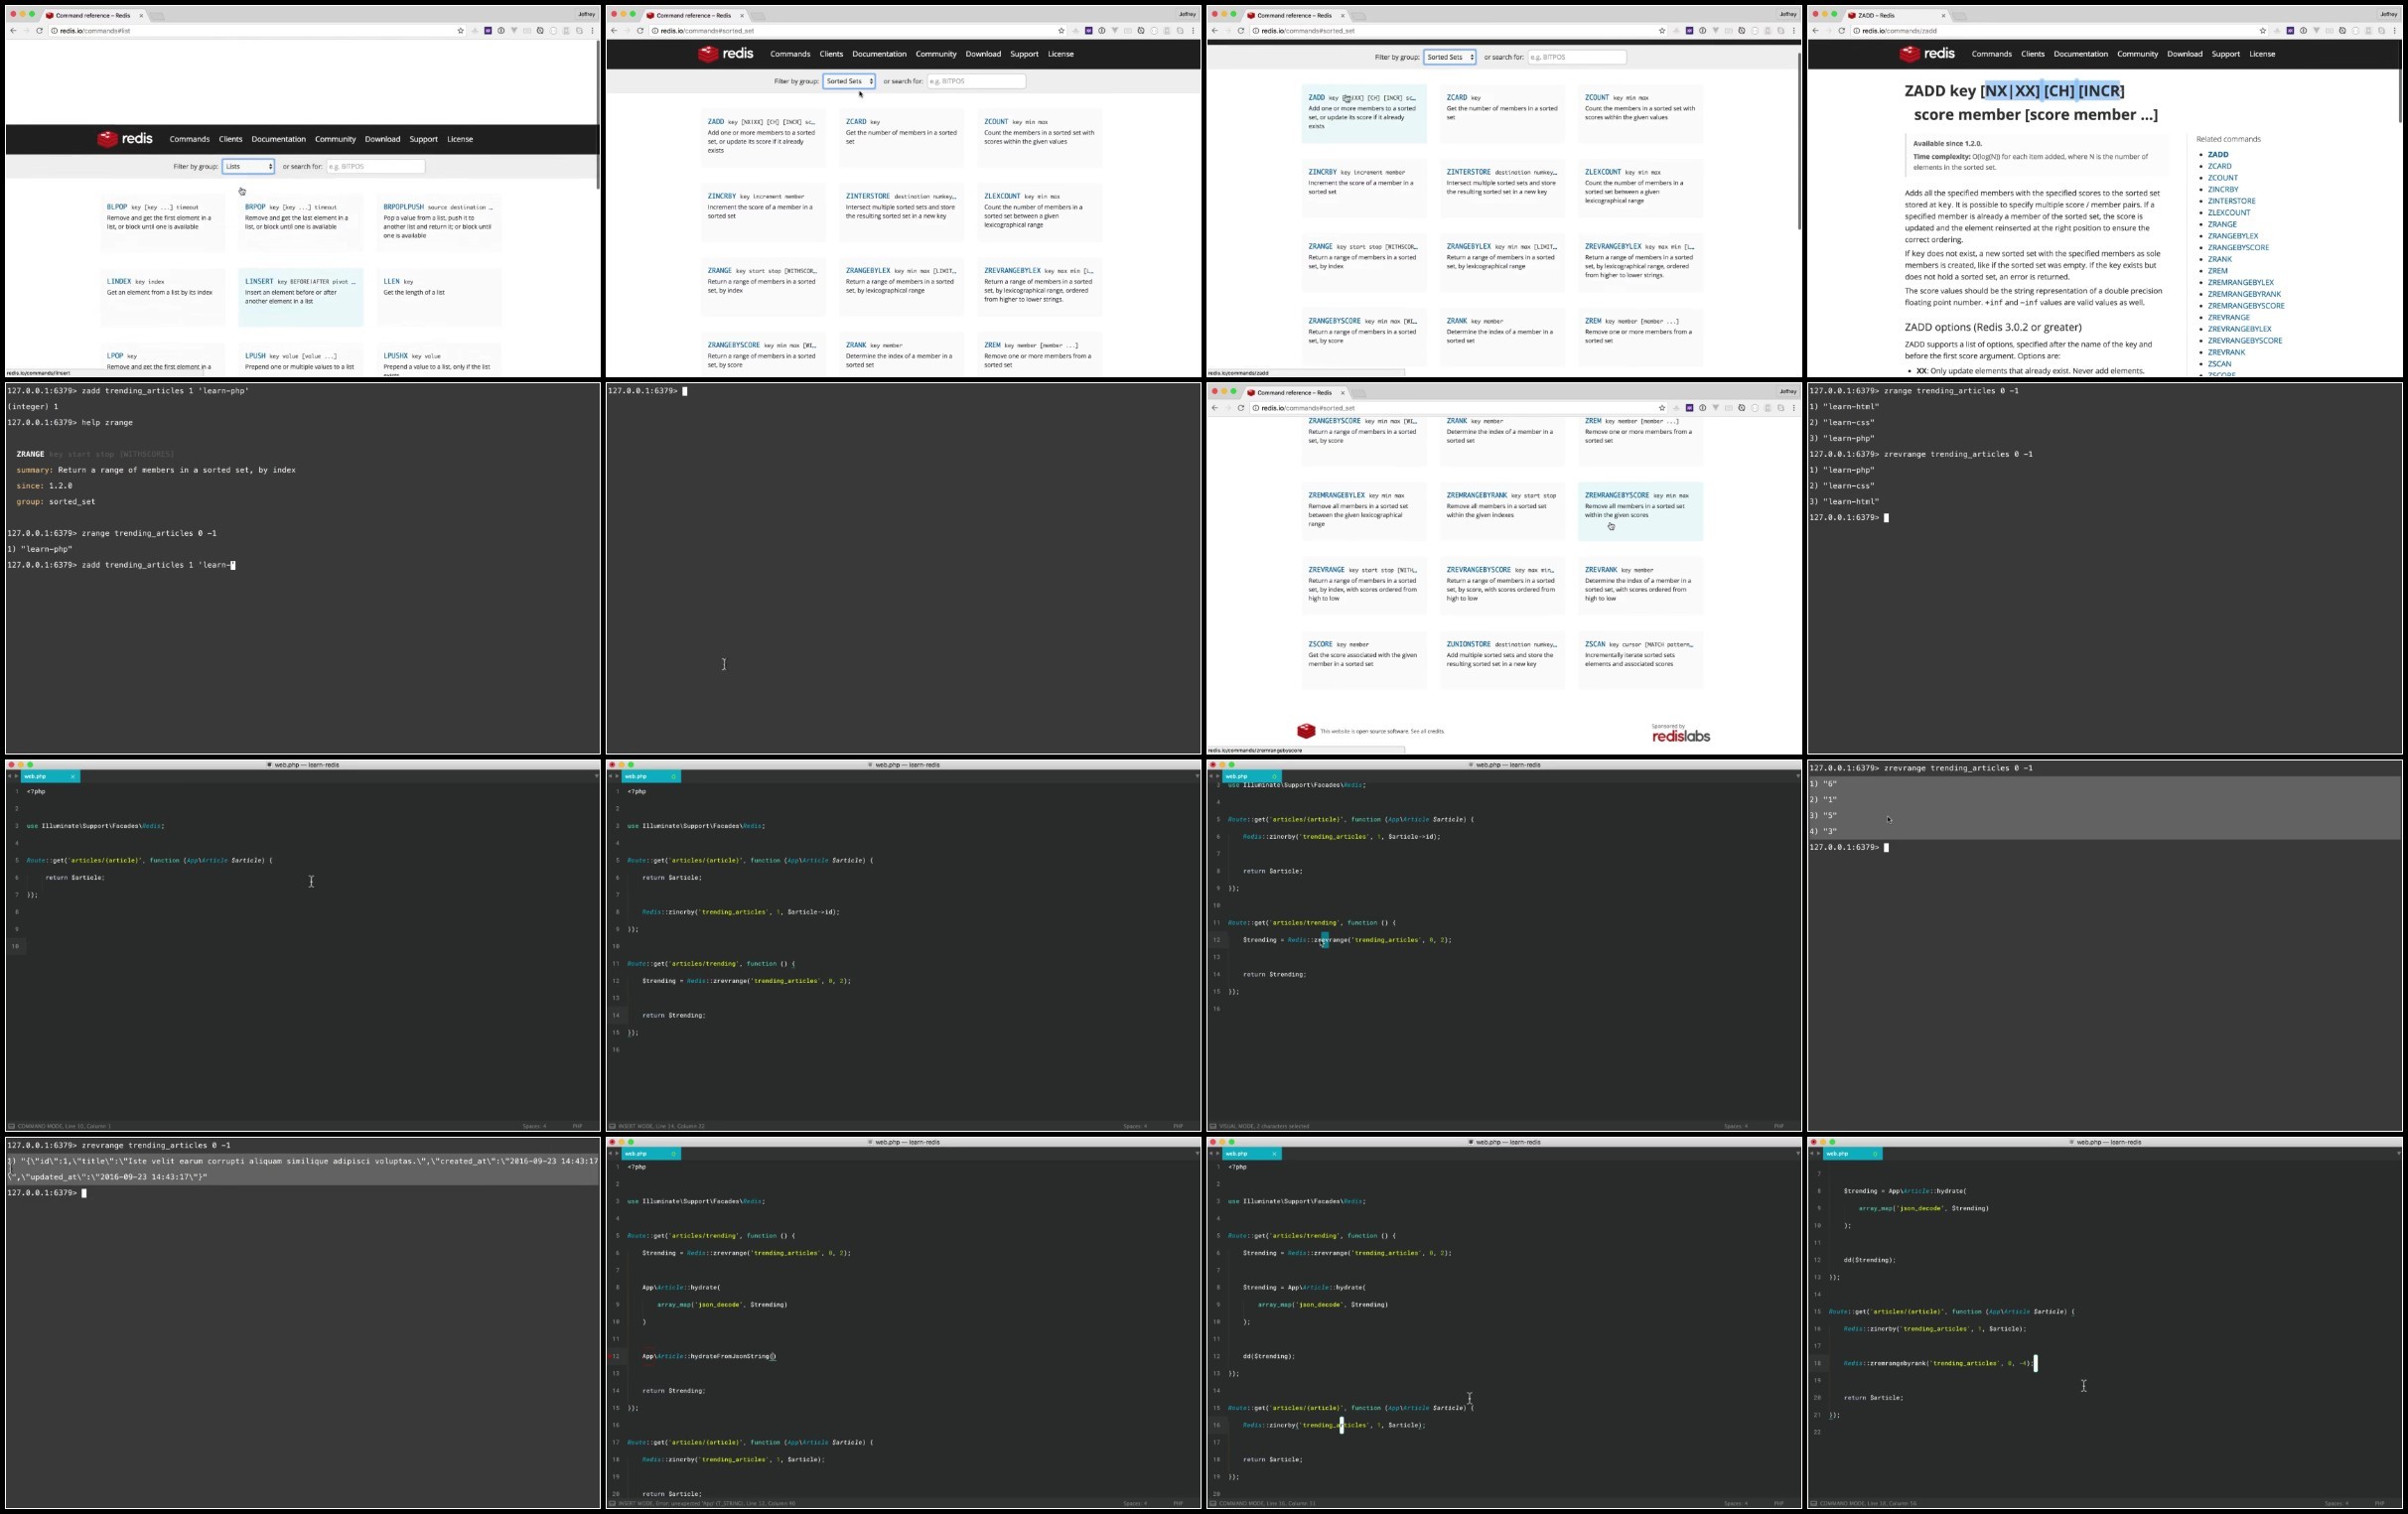Open 'Sorted Sets' dropdown beside highlighted ZADD card
2408x1514 pixels.
1450,57
